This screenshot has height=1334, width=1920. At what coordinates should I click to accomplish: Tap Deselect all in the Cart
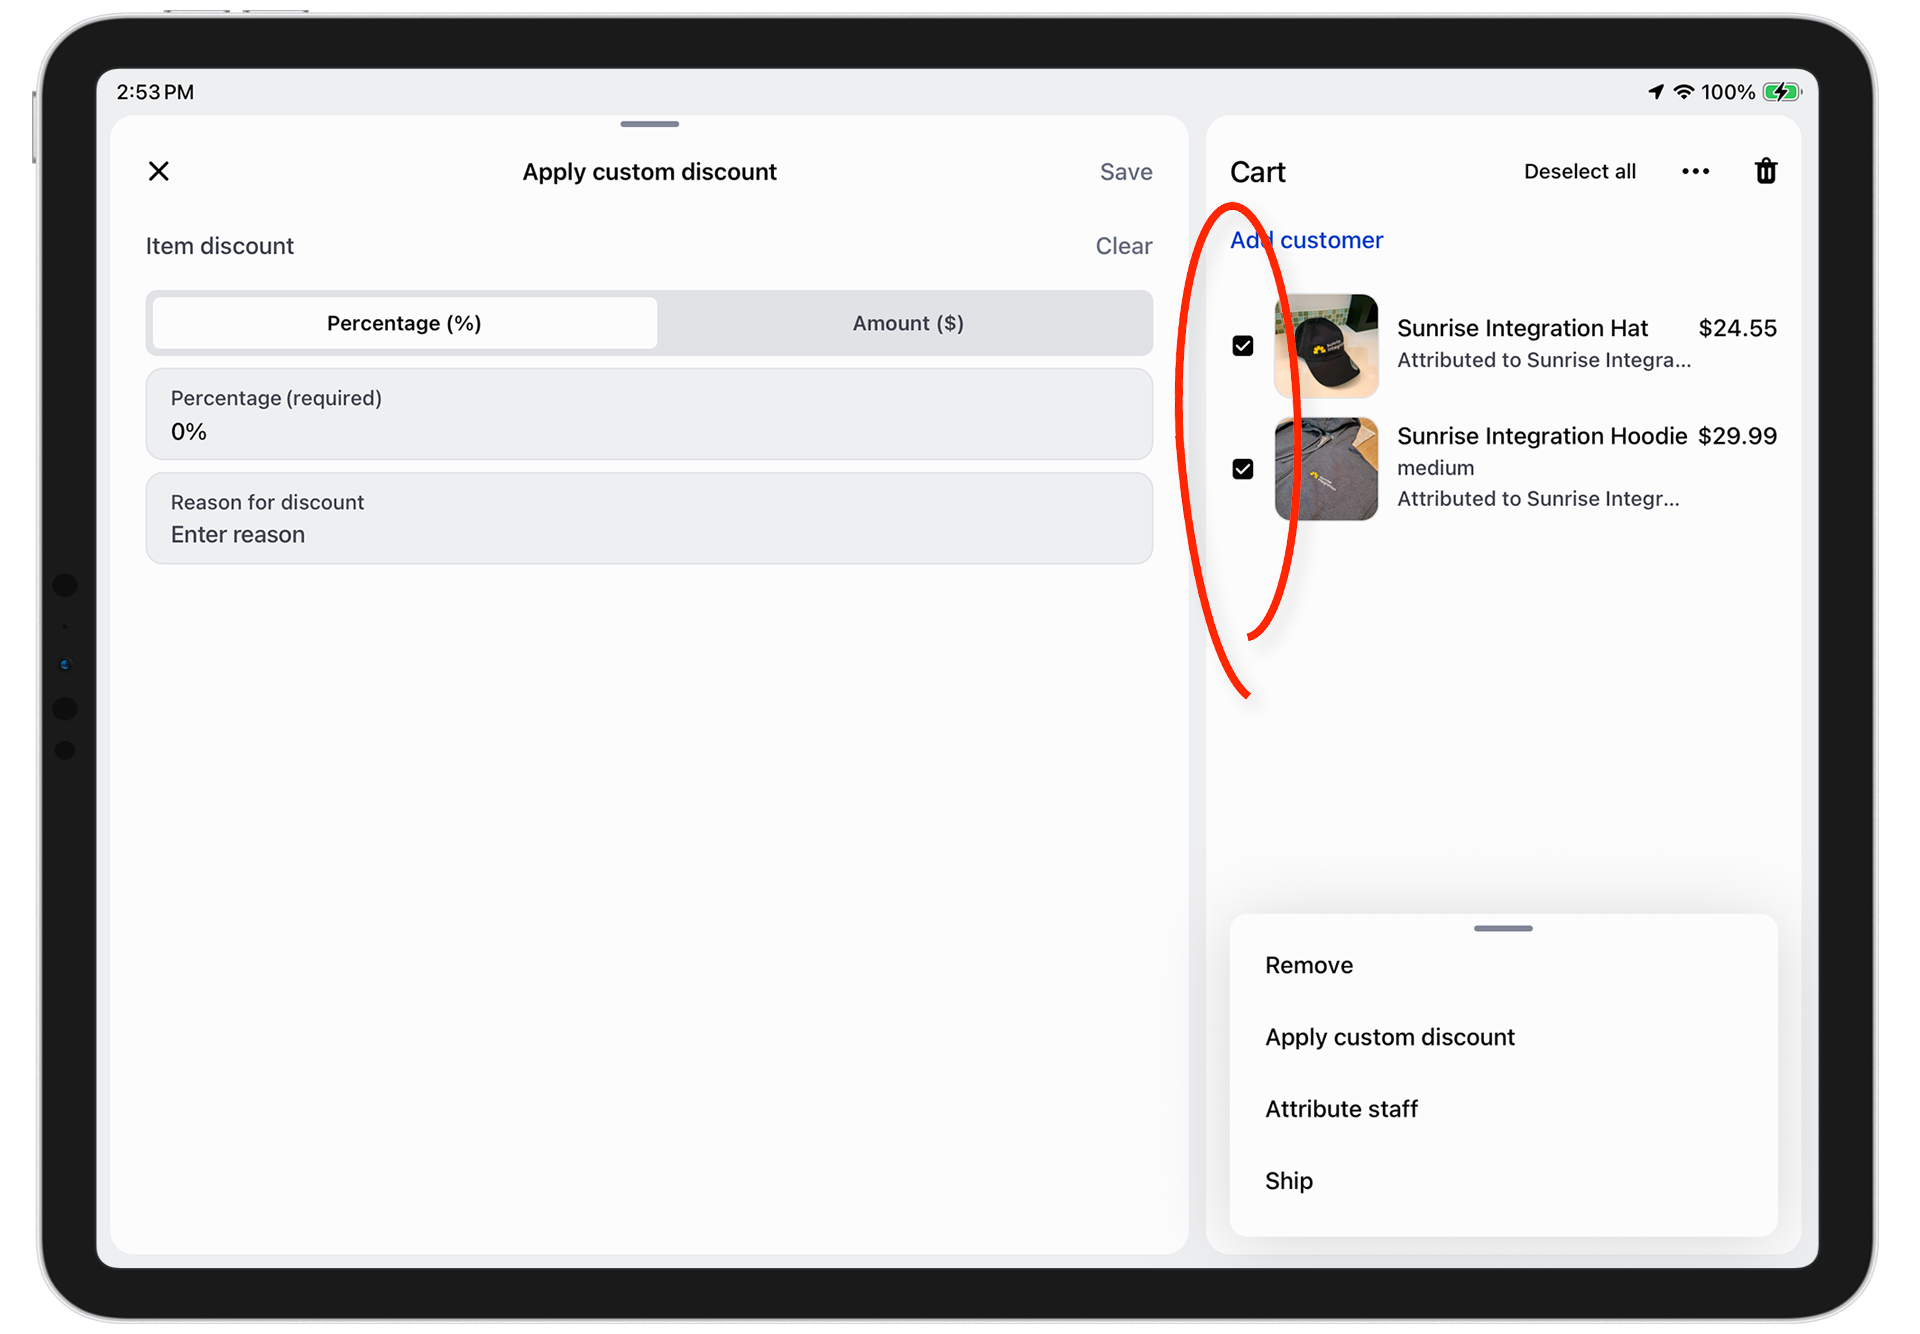pos(1580,171)
